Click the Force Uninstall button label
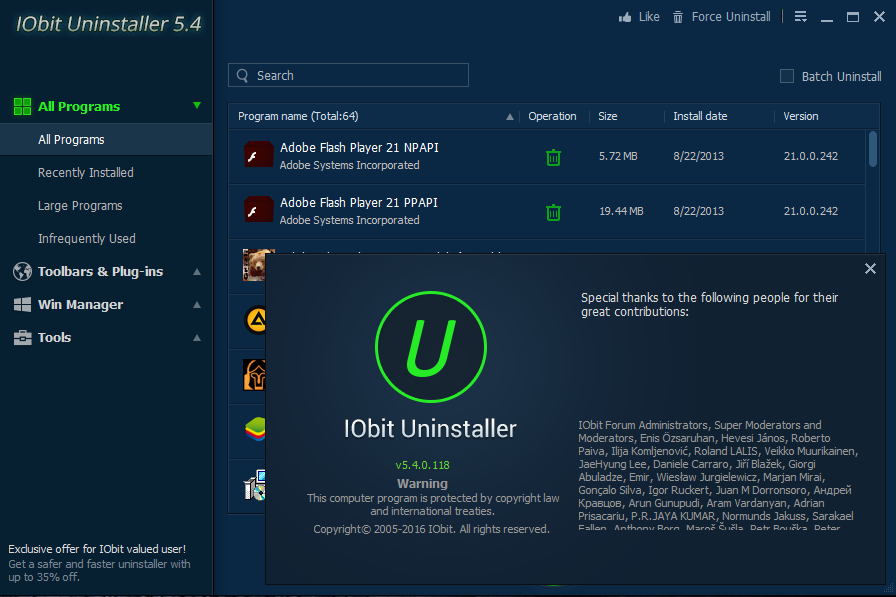The image size is (896, 597). (731, 17)
